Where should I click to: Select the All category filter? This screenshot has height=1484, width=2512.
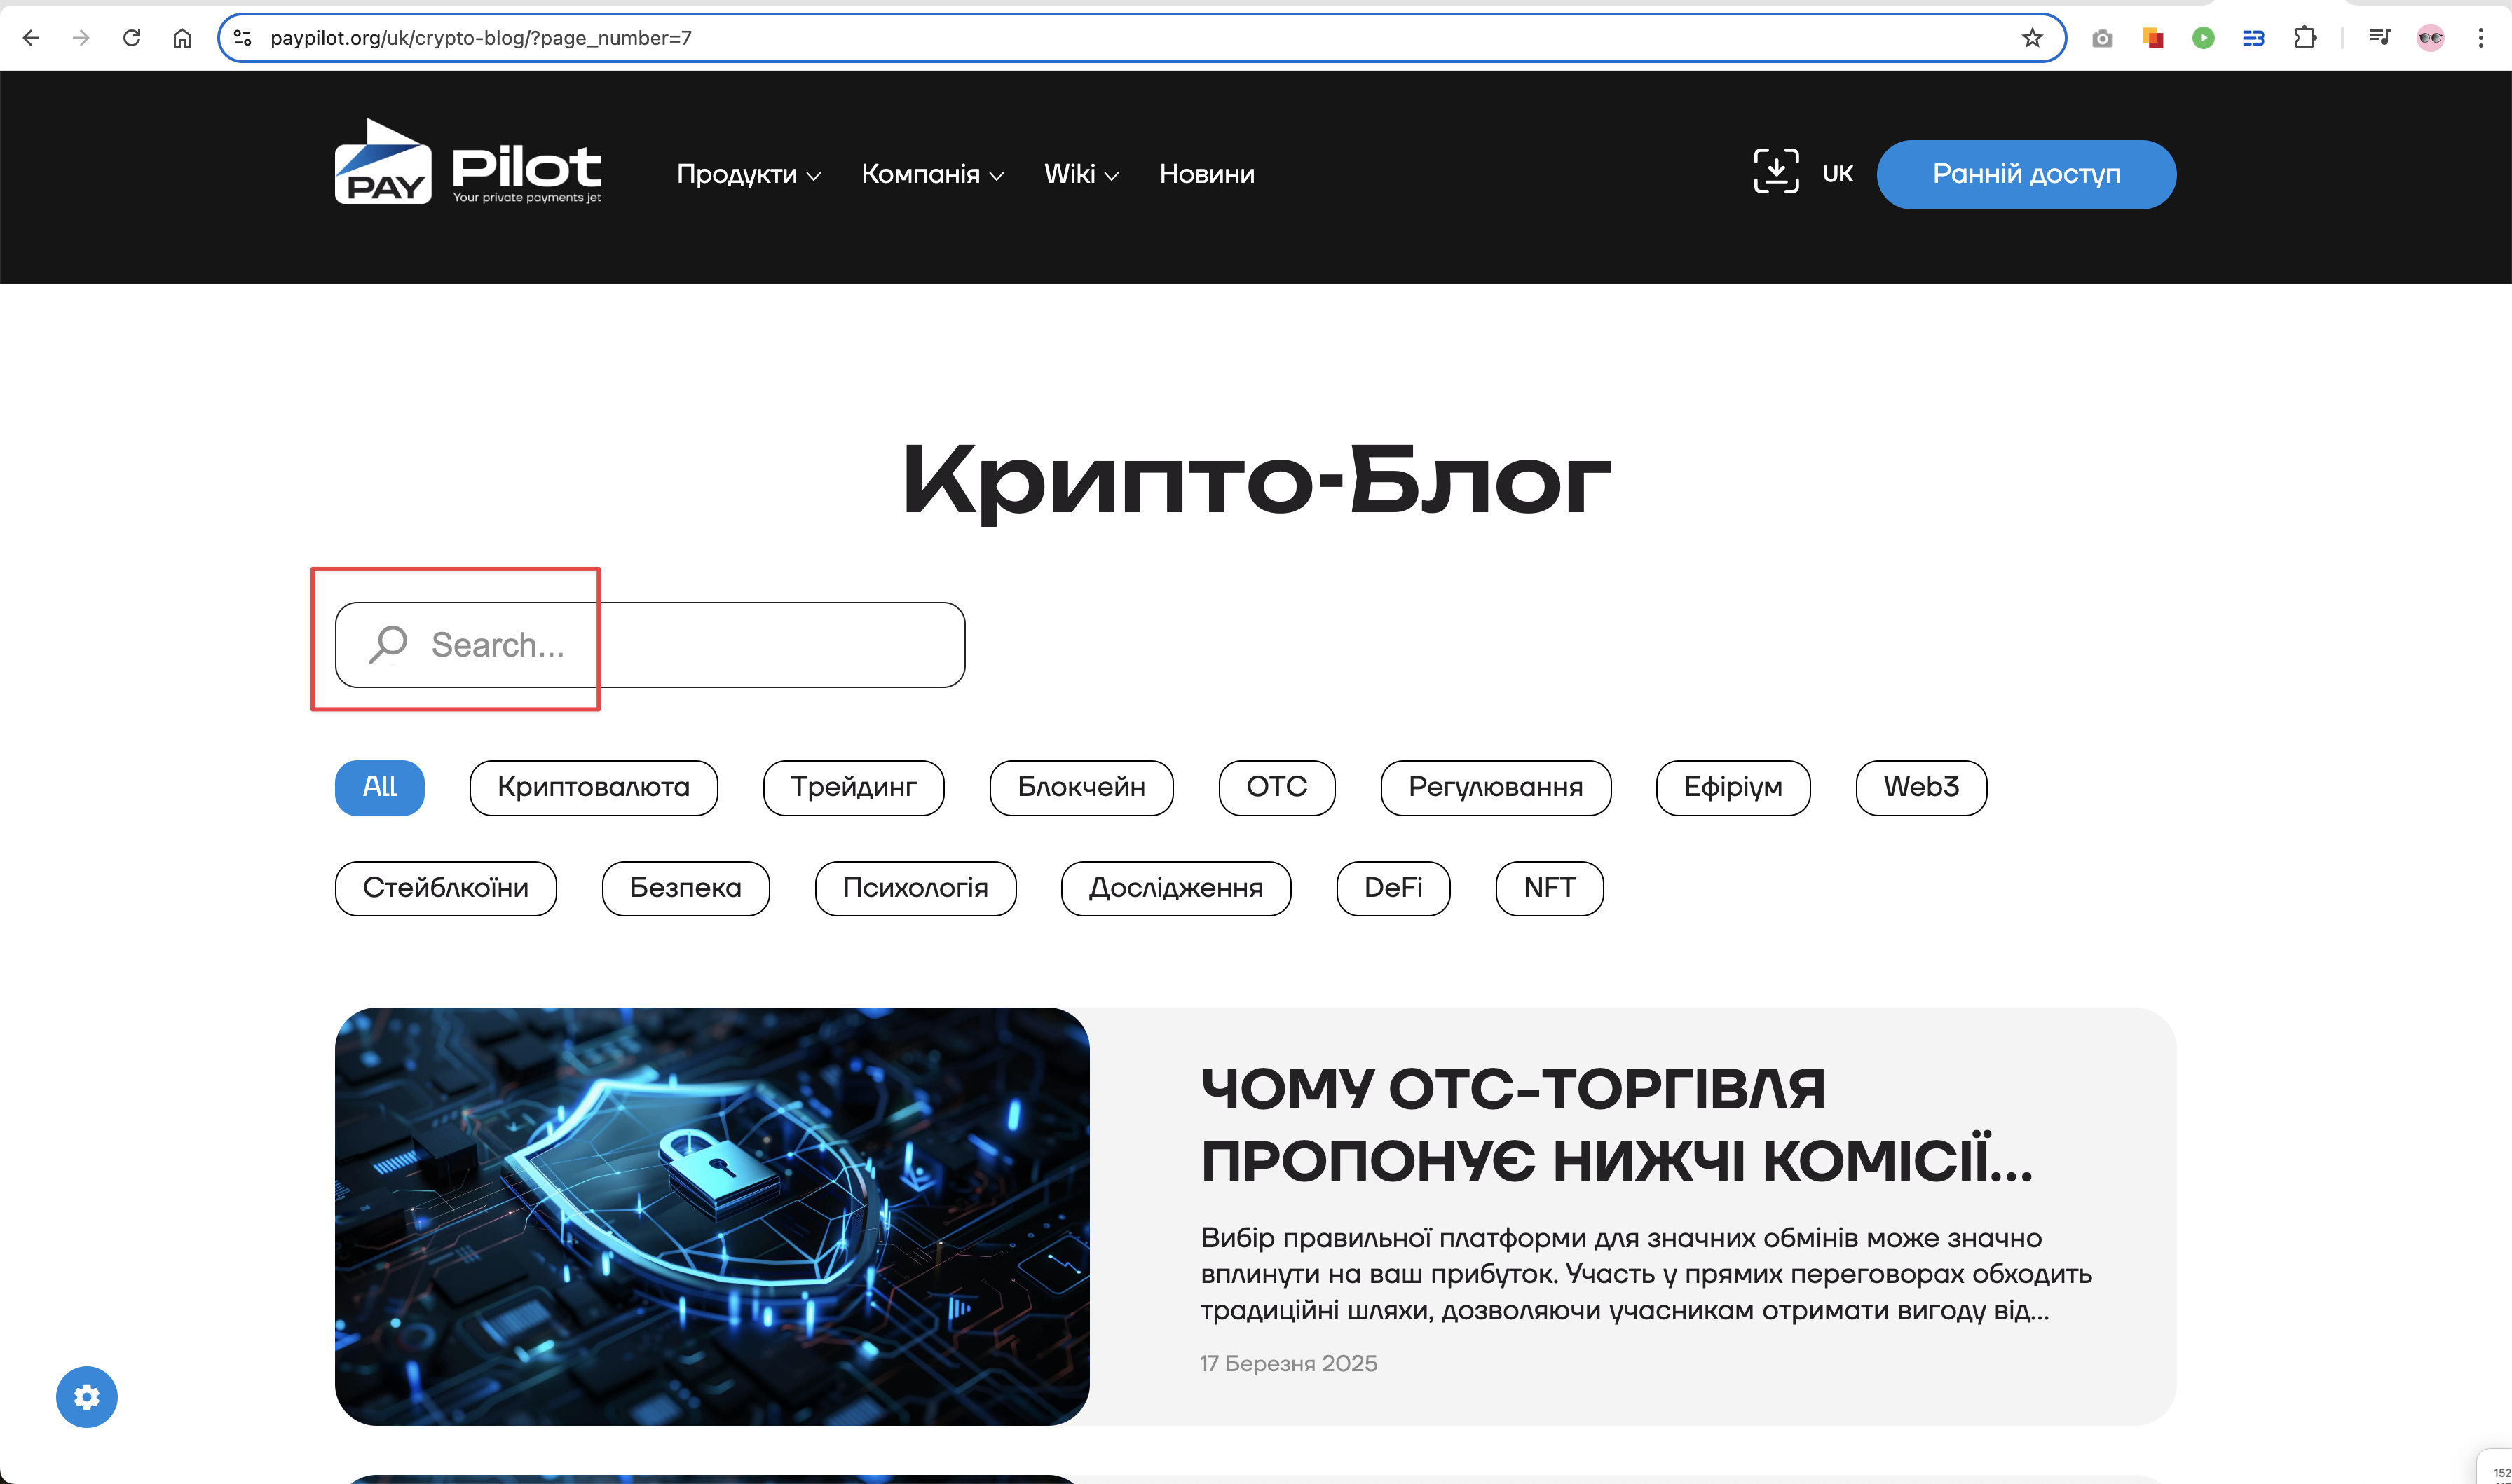(x=379, y=787)
